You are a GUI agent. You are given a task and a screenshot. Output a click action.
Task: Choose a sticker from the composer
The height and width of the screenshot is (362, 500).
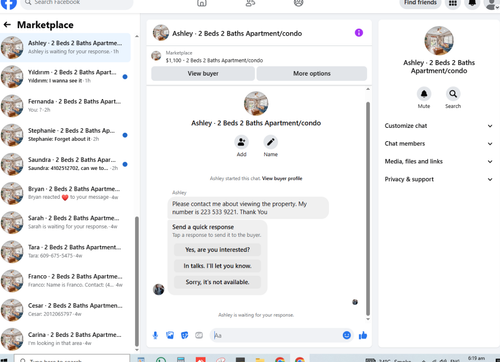184,335
